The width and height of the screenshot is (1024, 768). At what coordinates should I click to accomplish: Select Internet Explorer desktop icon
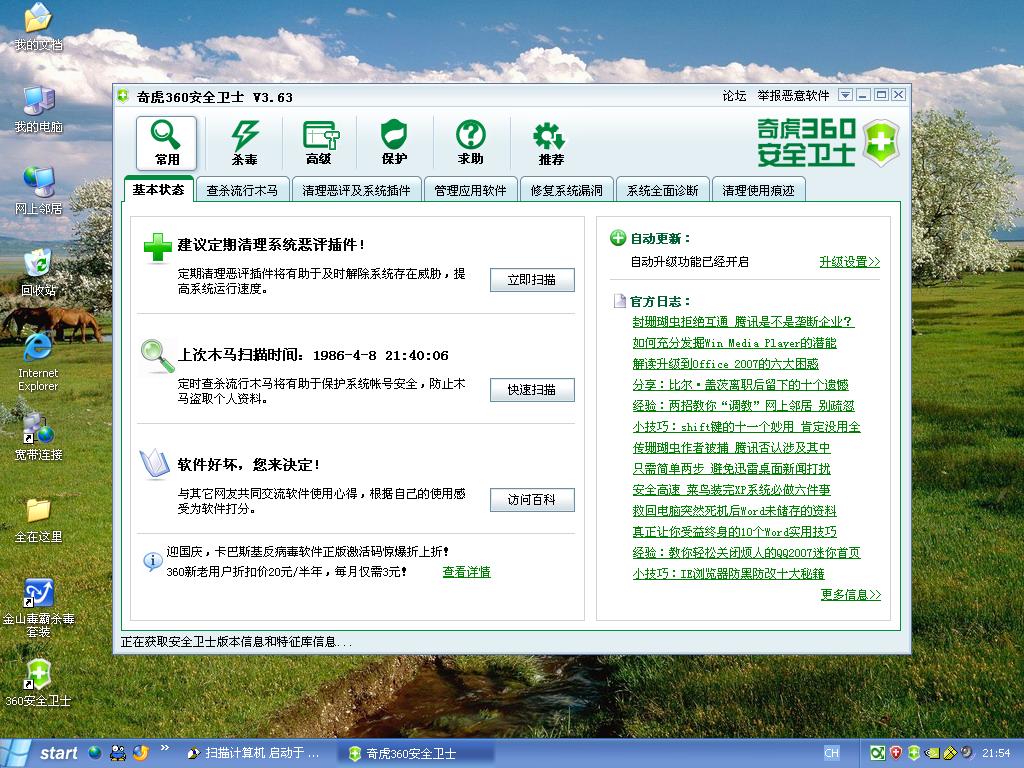[x=38, y=362]
